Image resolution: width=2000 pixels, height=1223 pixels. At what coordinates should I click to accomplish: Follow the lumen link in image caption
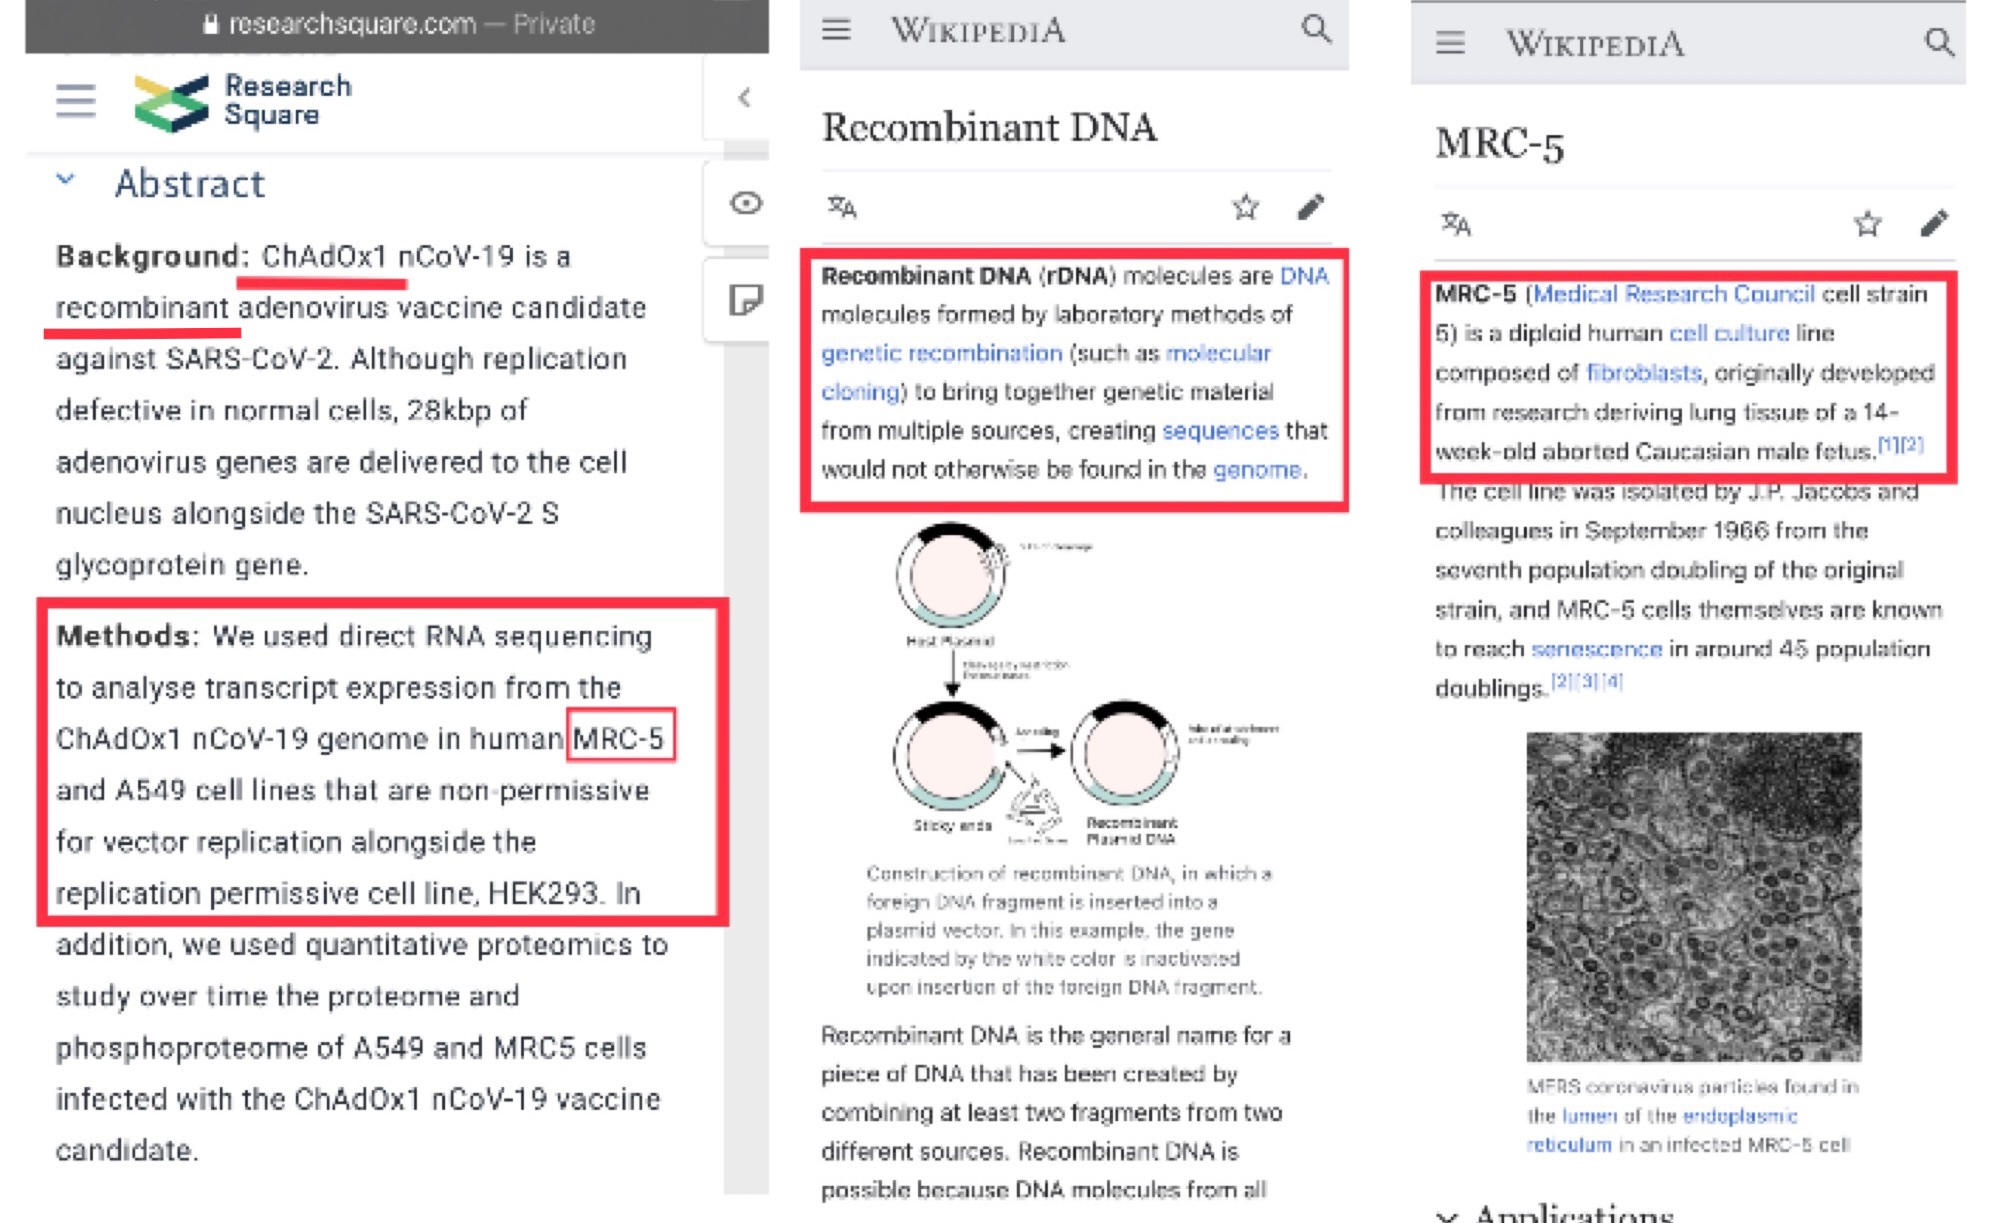(x=1588, y=1116)
